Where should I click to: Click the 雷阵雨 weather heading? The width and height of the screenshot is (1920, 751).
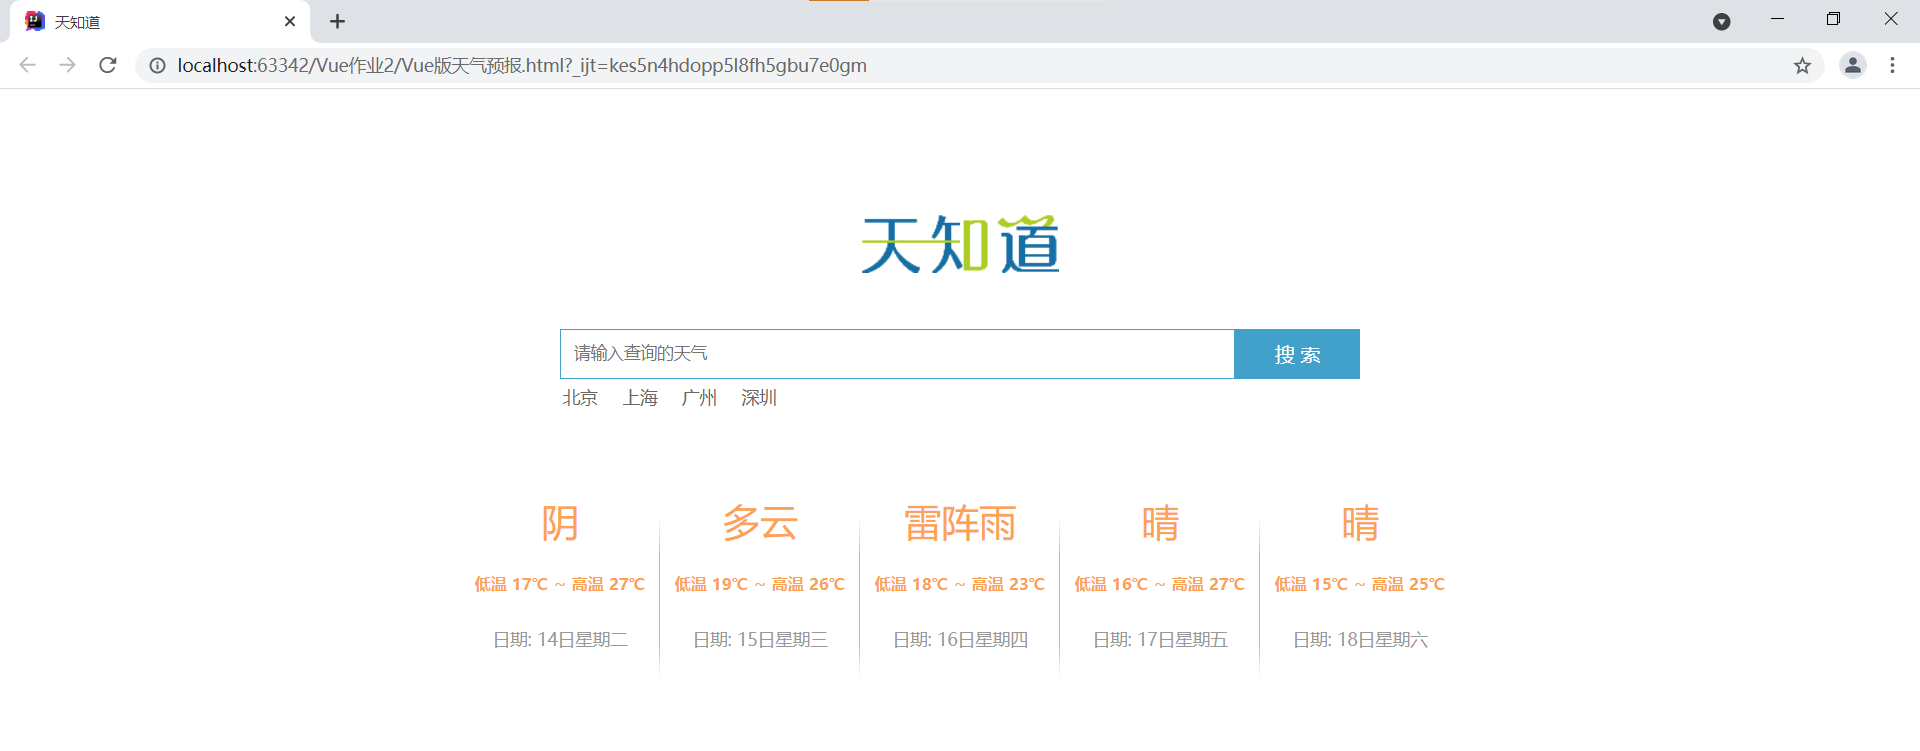point(960,523)
